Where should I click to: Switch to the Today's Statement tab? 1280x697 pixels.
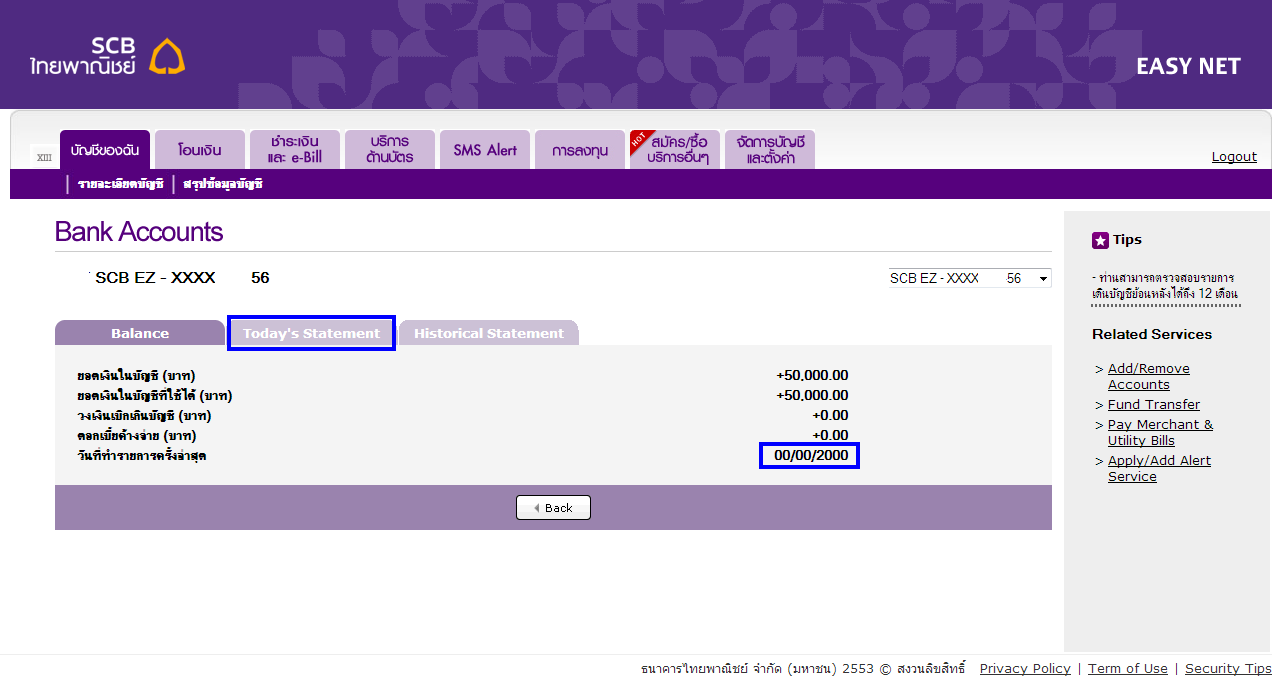(312, 333)
